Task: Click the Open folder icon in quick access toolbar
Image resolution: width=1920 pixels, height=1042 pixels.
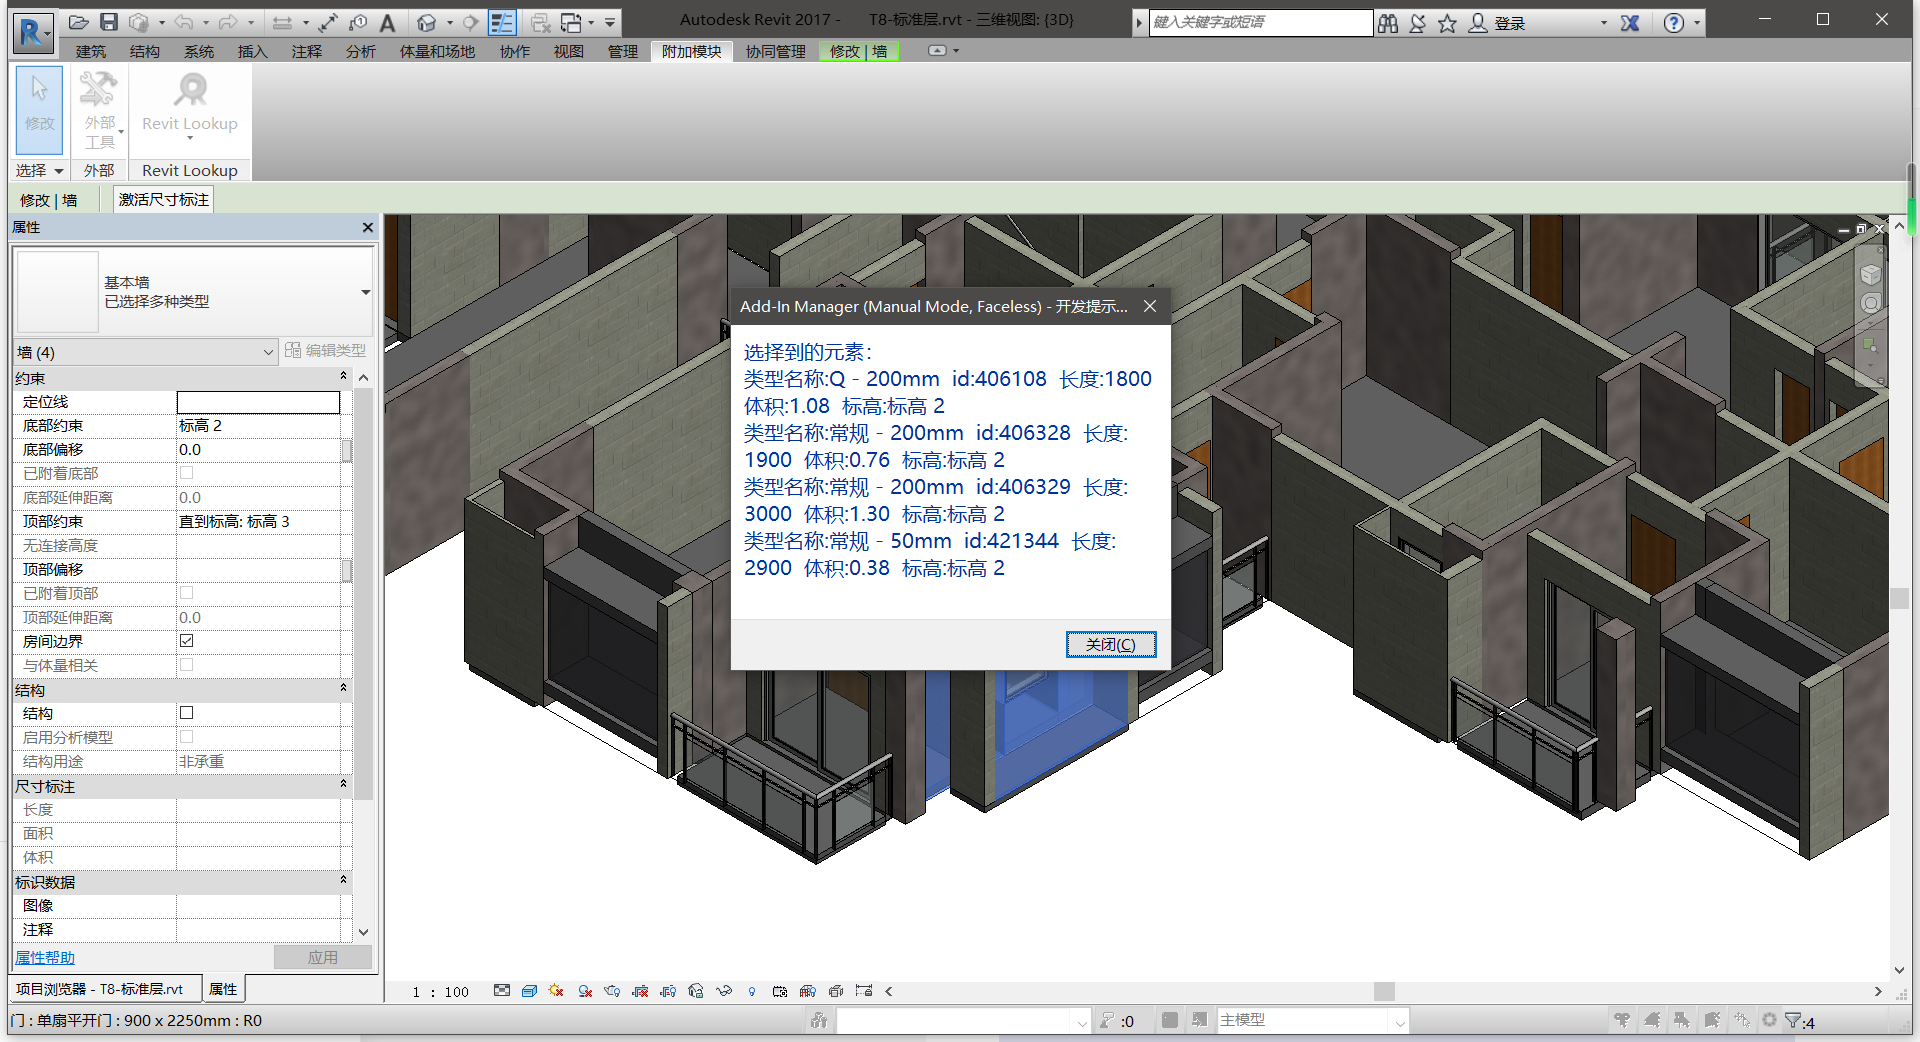Action: [x=79, y=22]
